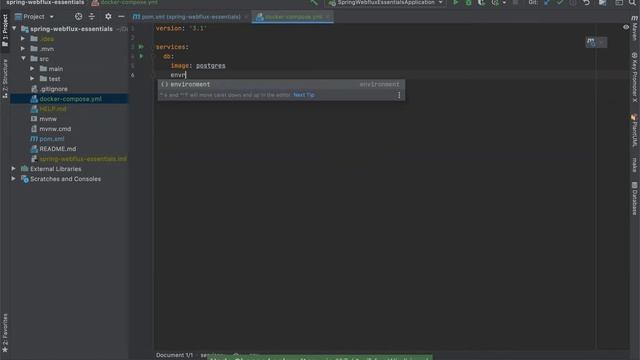Open the completion popup three-dots options

399,95
